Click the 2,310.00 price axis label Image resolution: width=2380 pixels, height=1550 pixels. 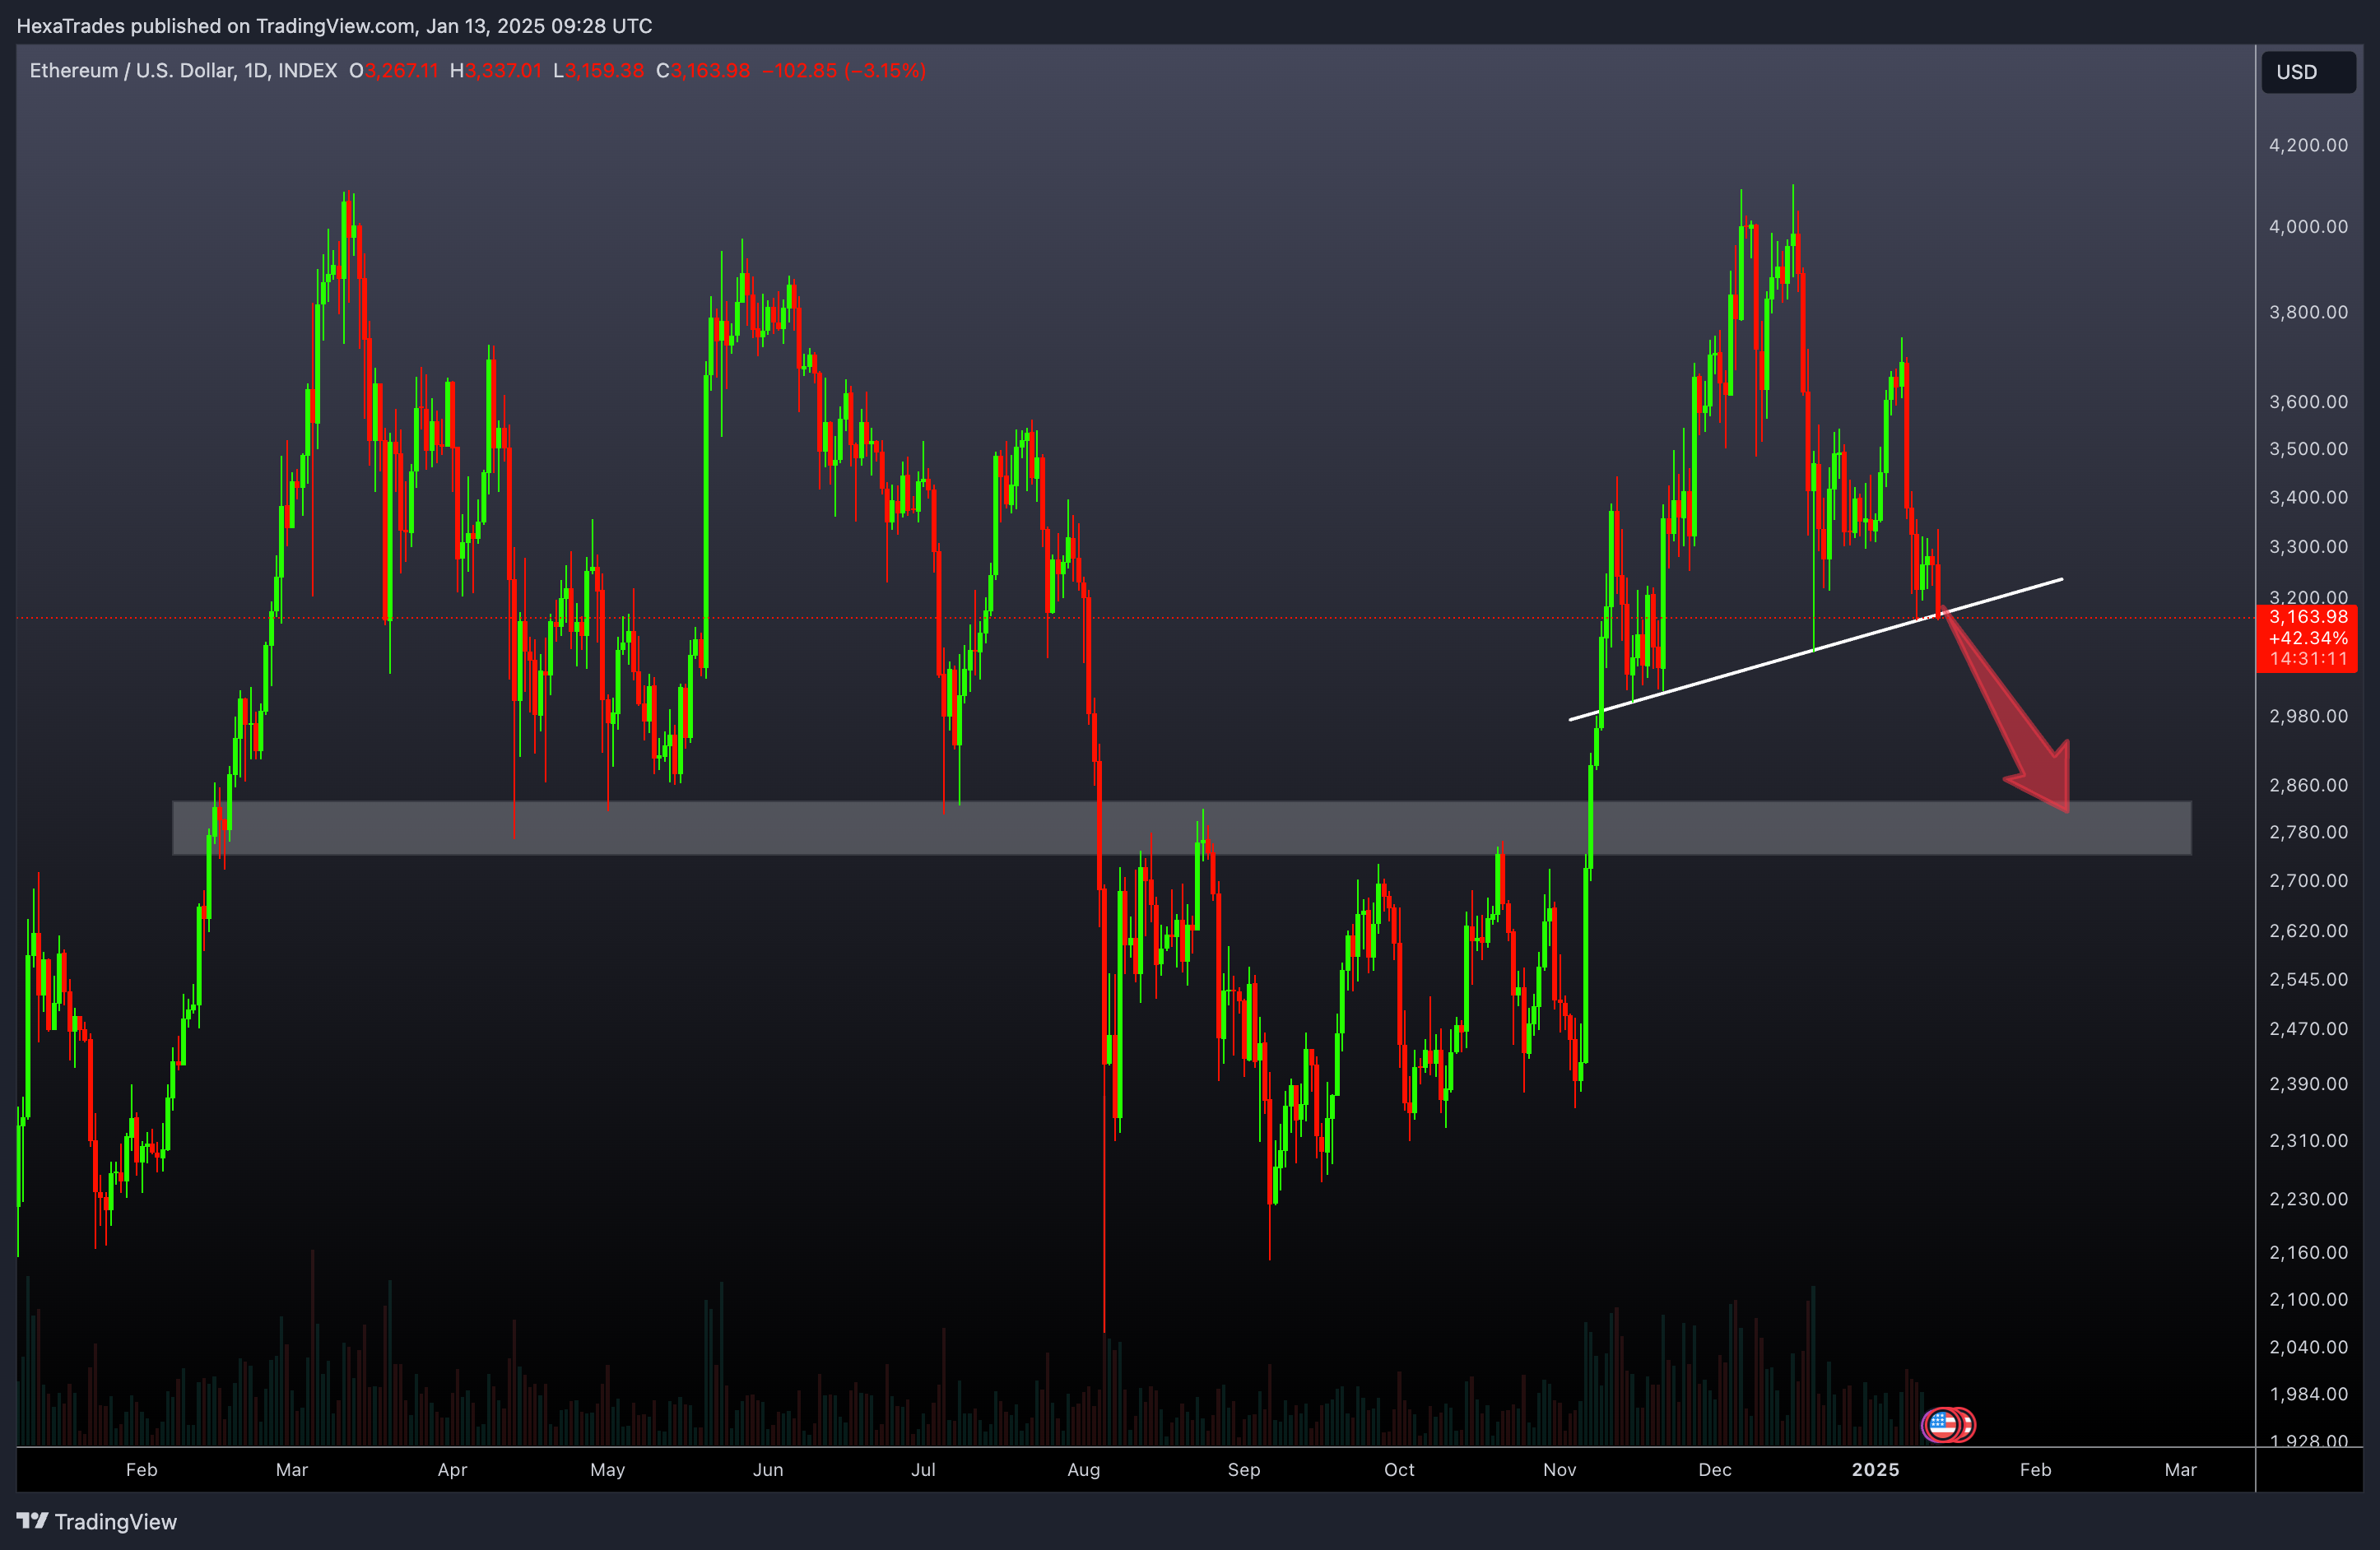click(2308, 1141)
